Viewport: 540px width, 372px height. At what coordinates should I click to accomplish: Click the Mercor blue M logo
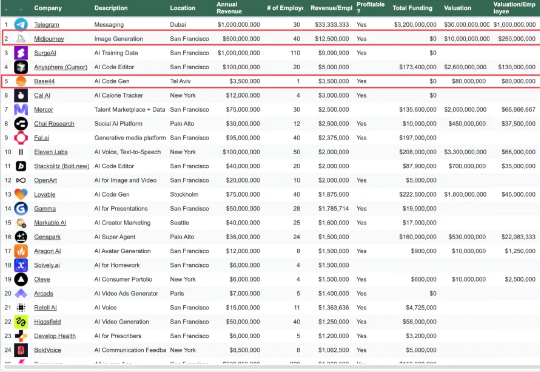pos(21,110)
